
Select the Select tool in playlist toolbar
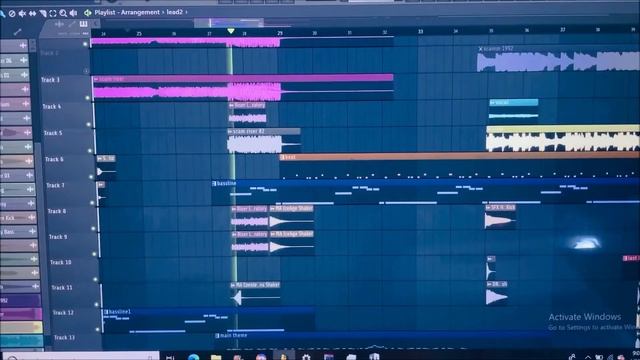coord(53,13)
